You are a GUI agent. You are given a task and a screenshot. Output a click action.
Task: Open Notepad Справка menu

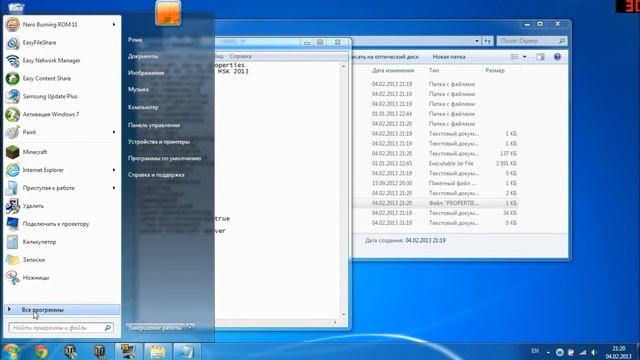240,56
